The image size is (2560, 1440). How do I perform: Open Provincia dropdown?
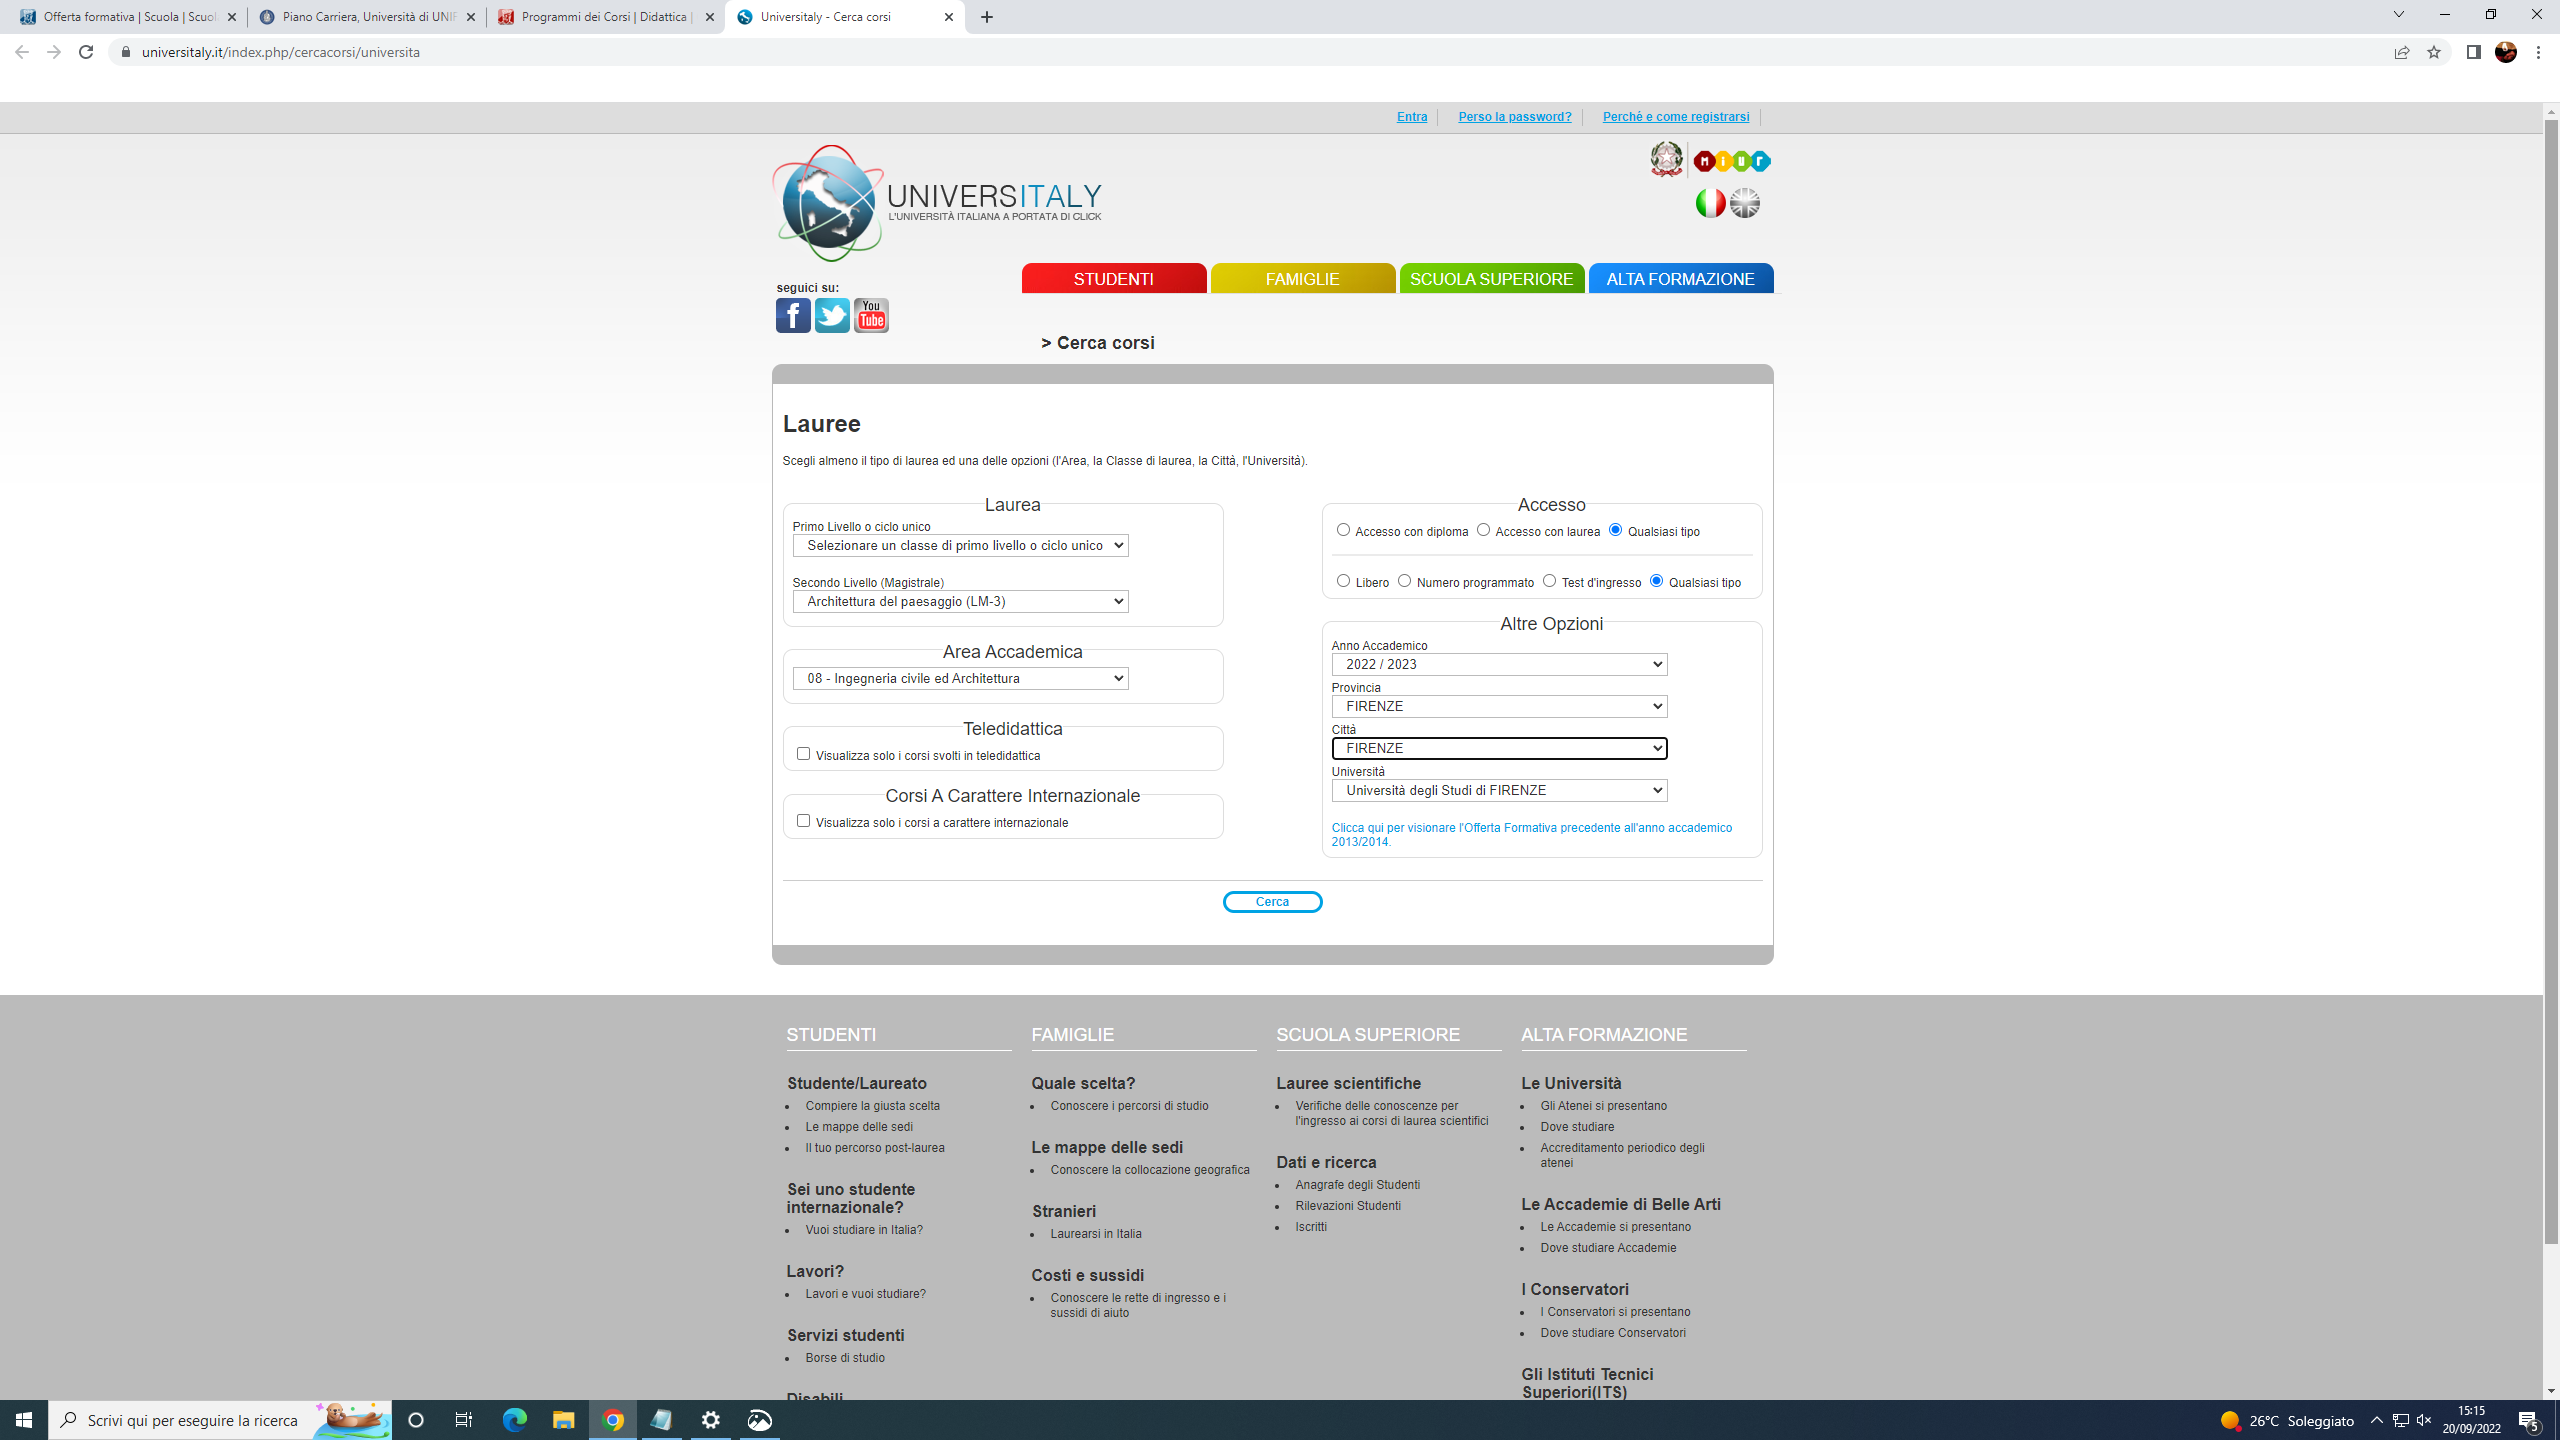click(x=1499, y=707)
